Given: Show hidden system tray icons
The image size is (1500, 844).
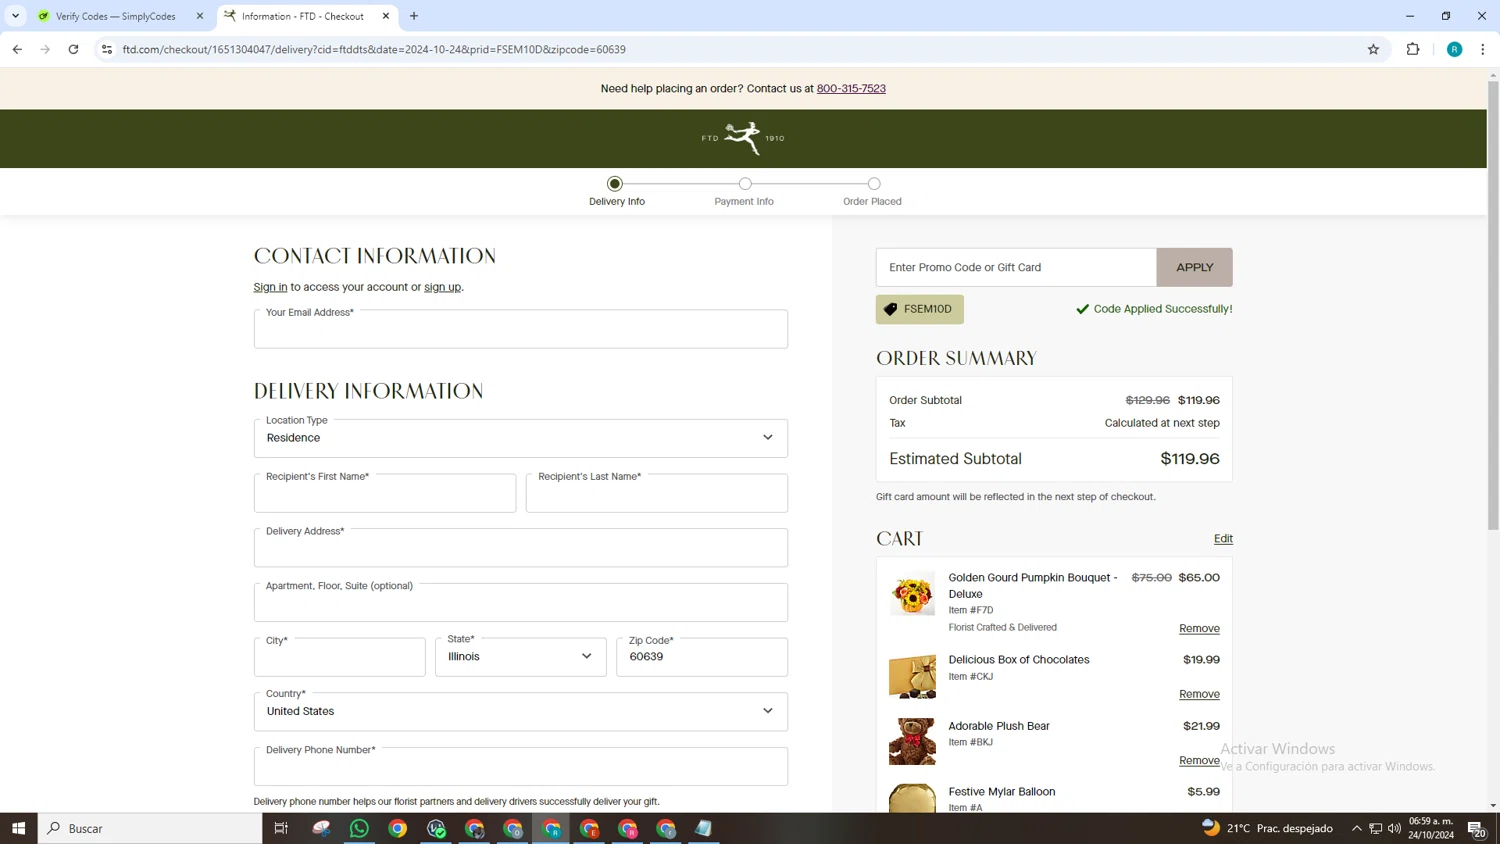Looking at the screenshot, I should coord(1356,828).
